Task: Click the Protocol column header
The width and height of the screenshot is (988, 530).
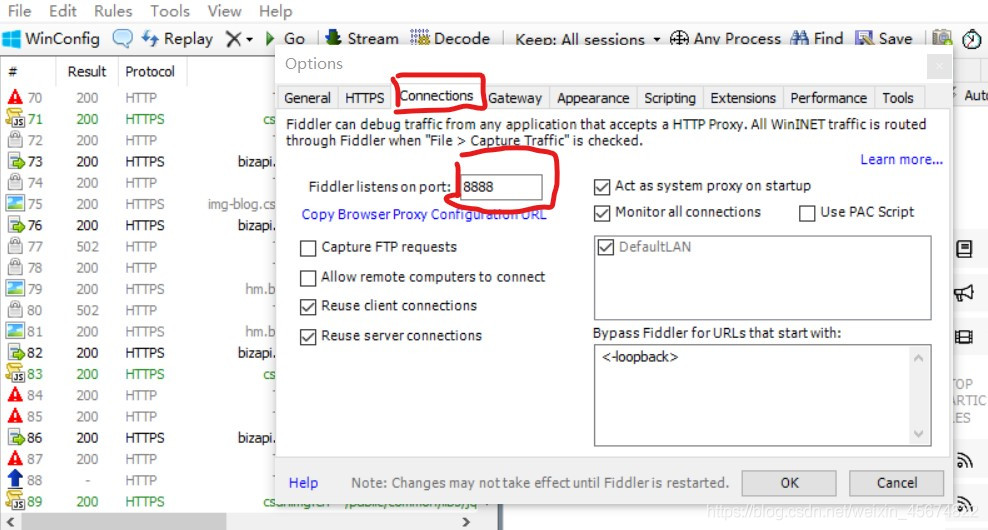Action: click(150, 71)
